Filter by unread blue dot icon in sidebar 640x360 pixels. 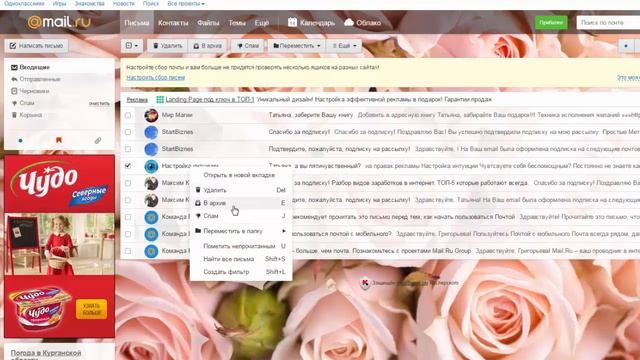pos(20,140)
